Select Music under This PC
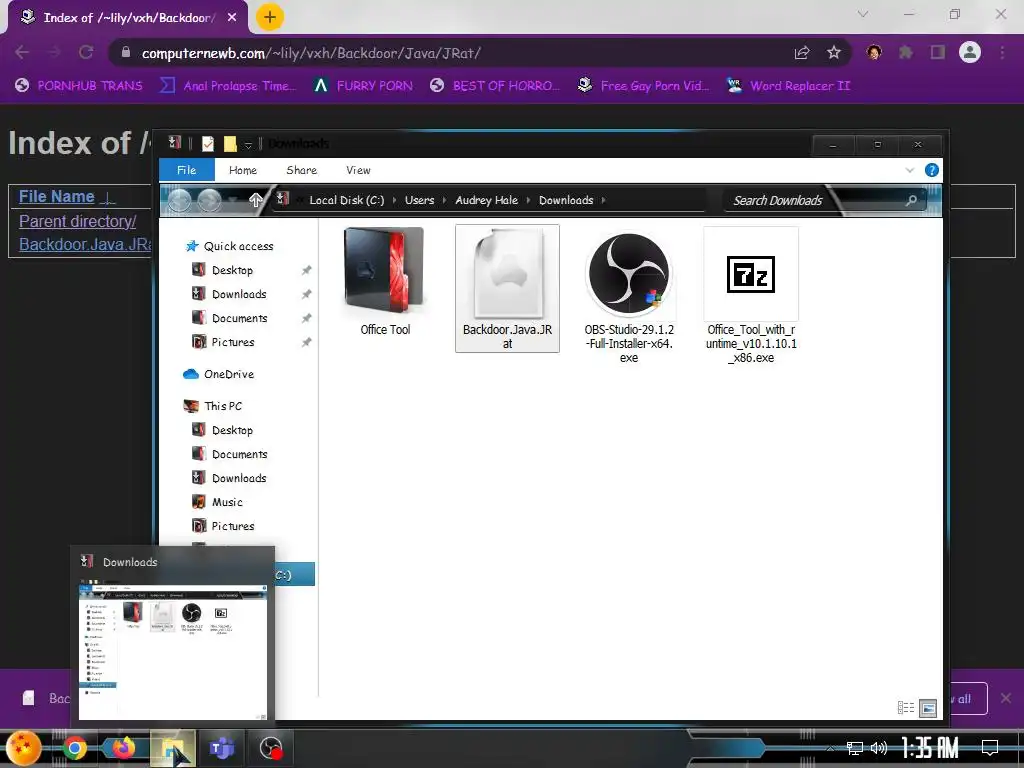 [227, 502]
